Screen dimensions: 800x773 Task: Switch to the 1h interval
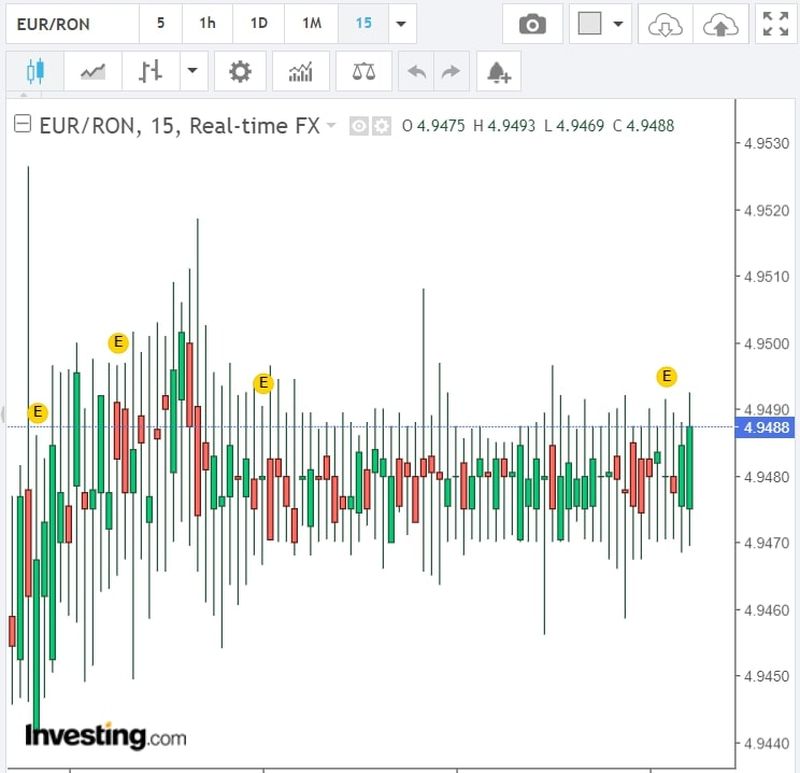(207, 24)
